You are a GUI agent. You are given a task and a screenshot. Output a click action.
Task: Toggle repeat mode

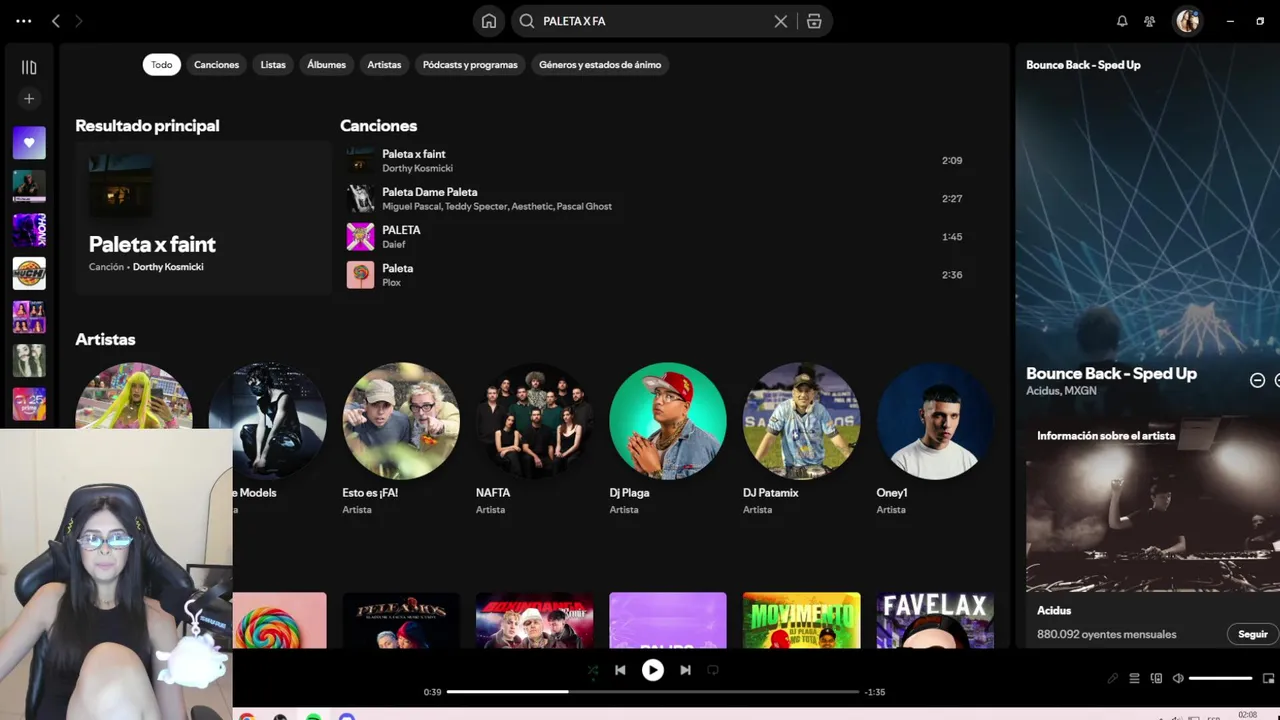(x=713, y=670)
